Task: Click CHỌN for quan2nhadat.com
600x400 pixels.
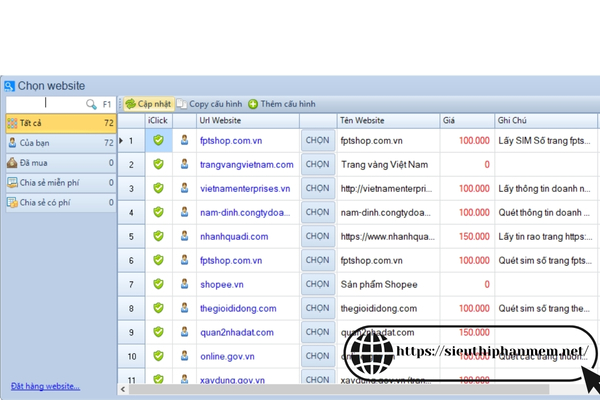Action: click(318, 332)
